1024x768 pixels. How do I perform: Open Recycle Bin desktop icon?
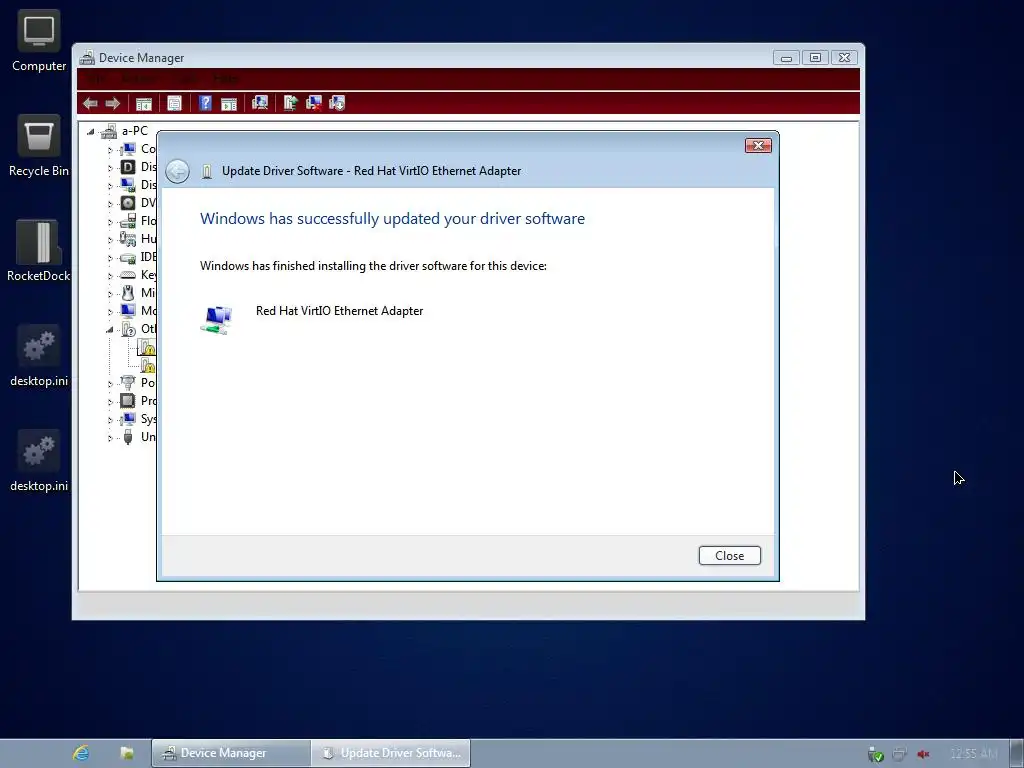pyautogui.click(x=39, y=146)
